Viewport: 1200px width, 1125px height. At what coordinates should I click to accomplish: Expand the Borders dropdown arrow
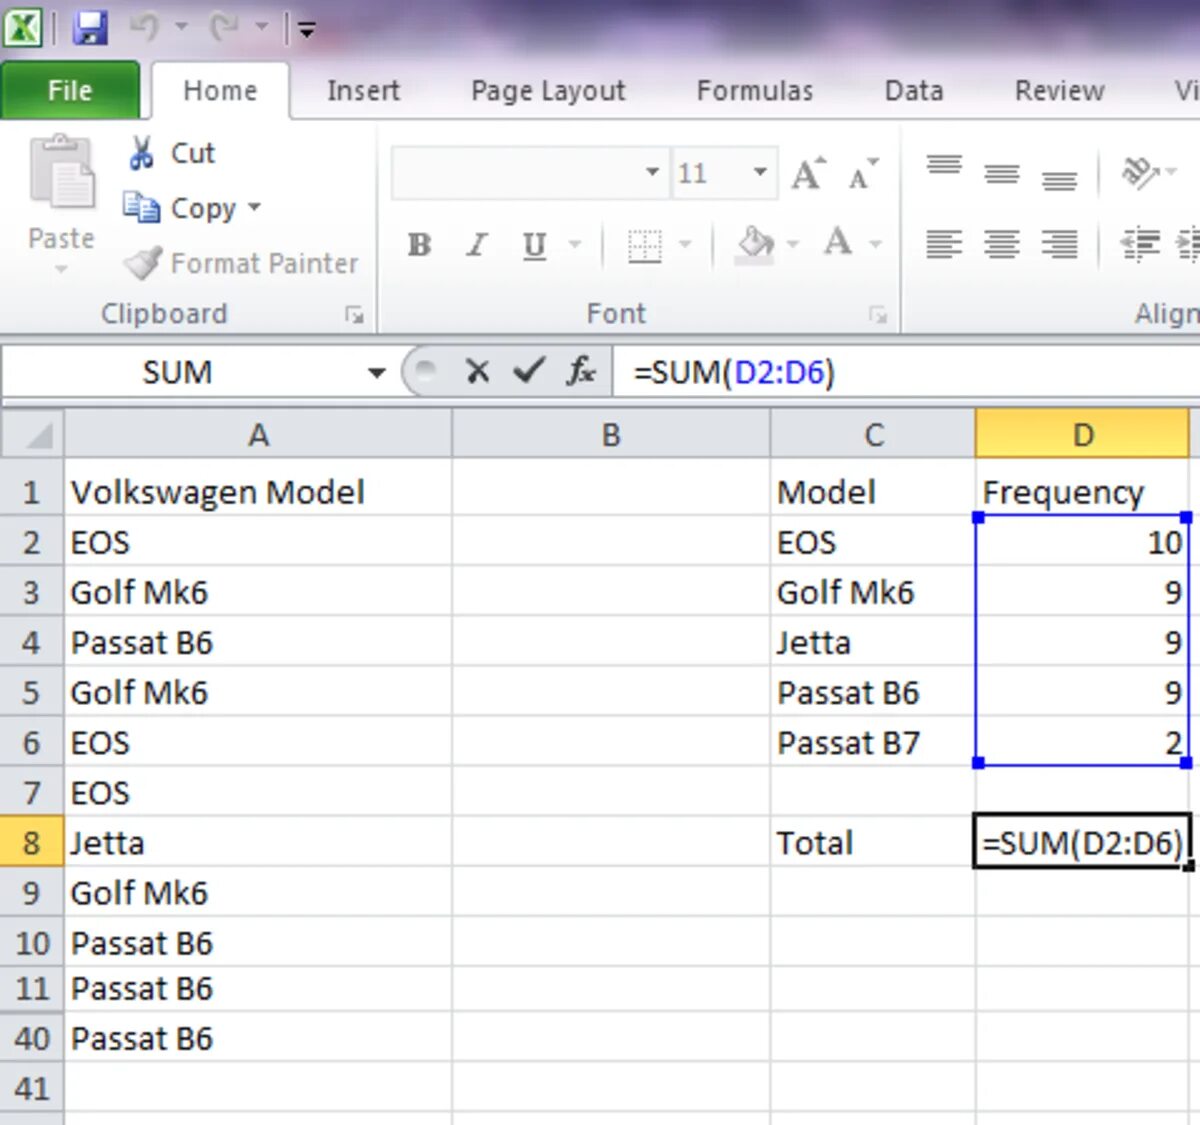[686, 244]
